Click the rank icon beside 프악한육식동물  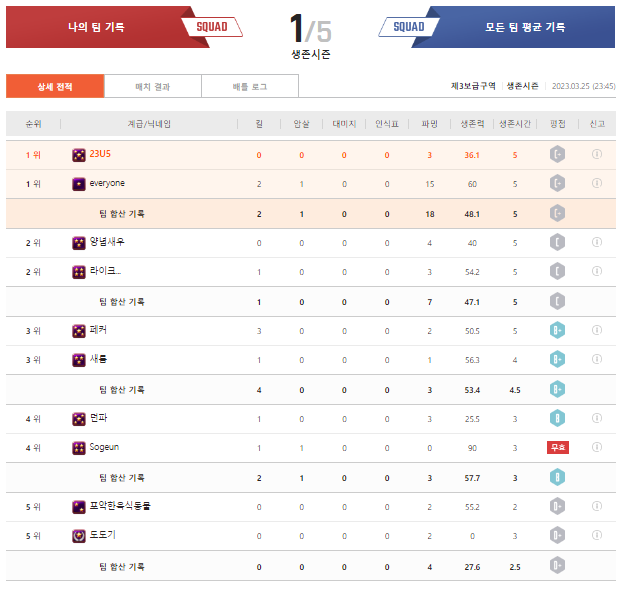click(79, 507)
